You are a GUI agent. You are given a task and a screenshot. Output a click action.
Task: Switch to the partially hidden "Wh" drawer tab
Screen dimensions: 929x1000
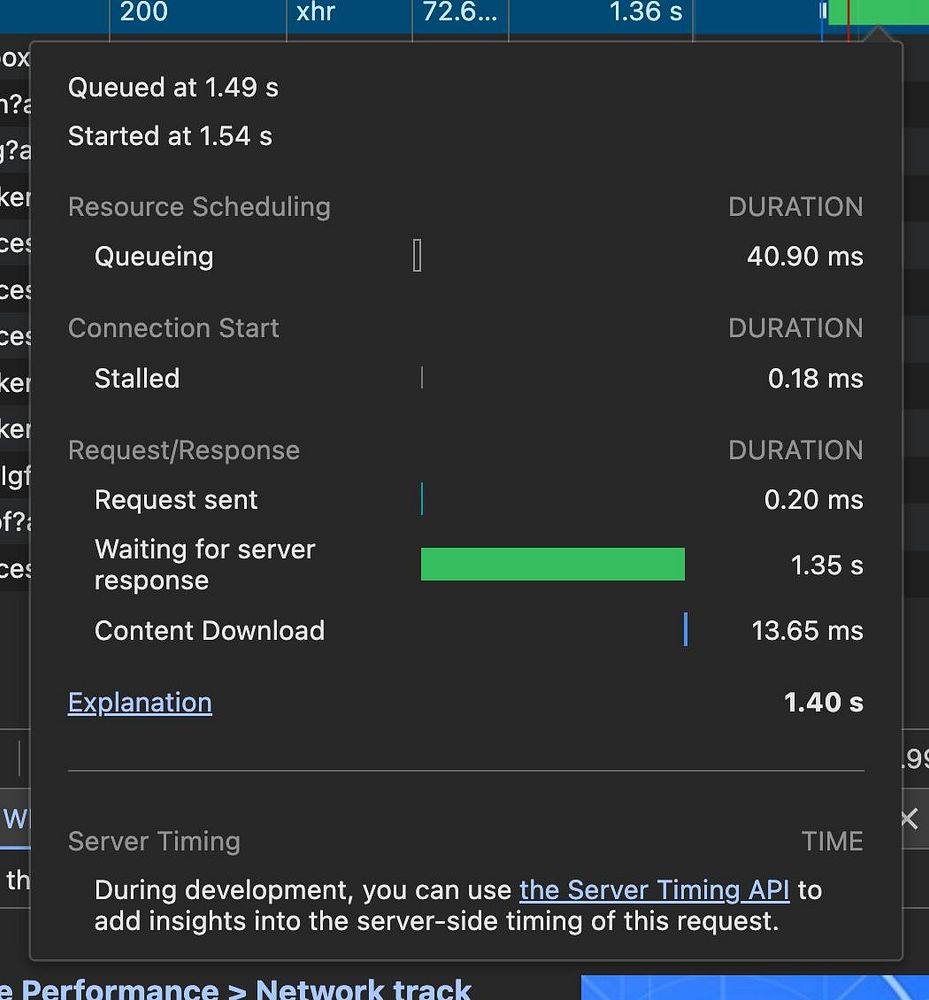click(x=15, y=820)
